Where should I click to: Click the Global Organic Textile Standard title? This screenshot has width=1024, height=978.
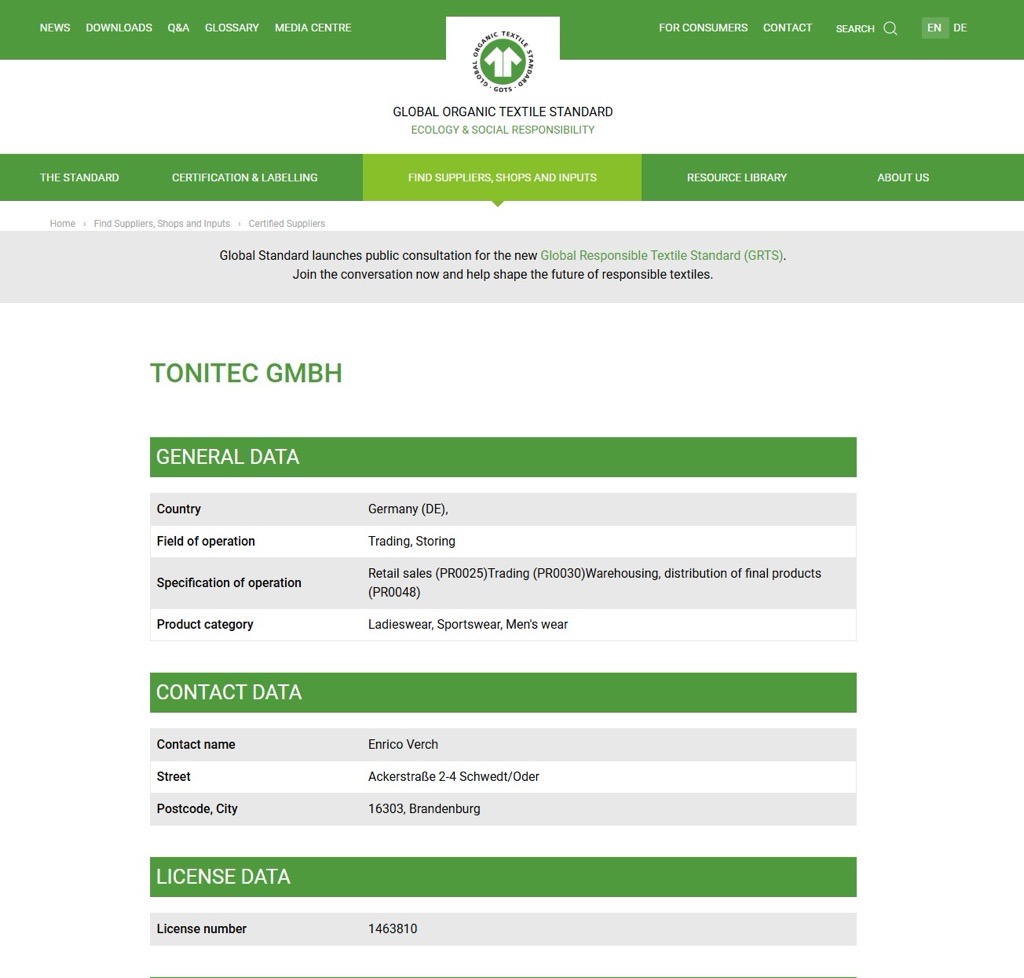click(503, 112)
